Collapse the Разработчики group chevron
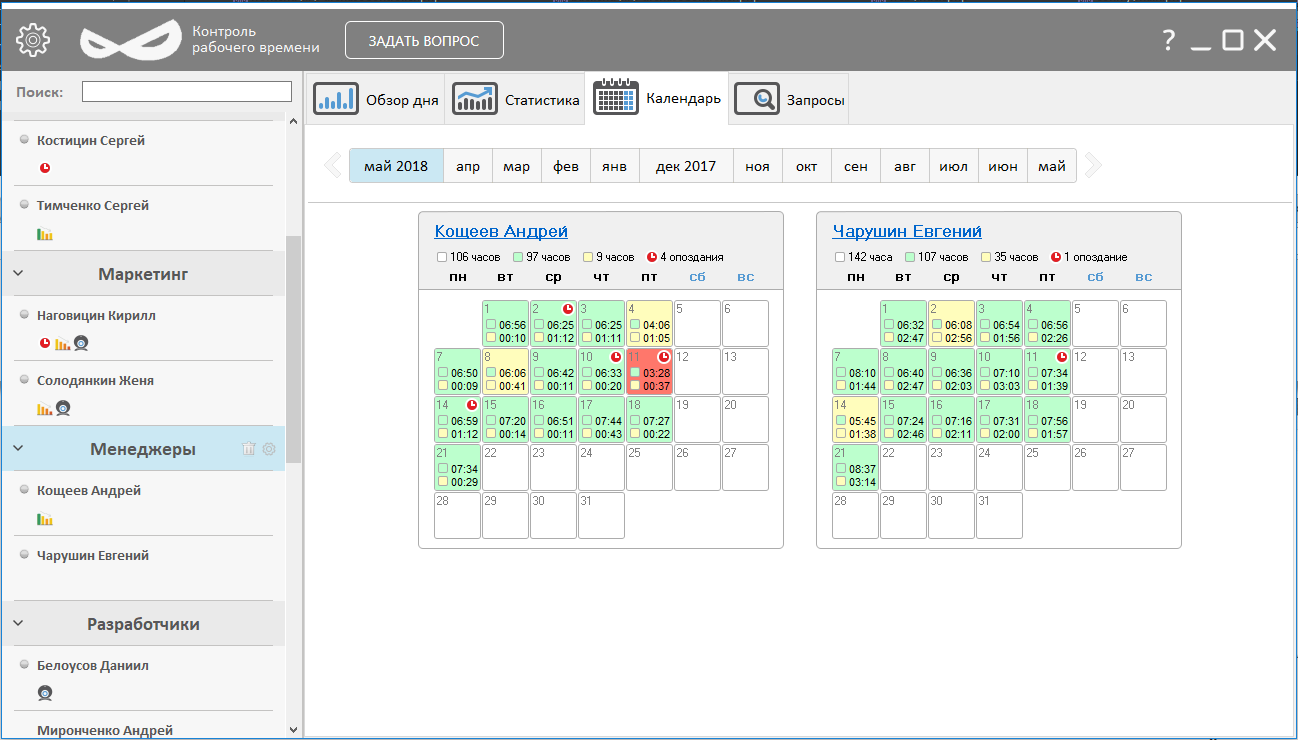This screenshot has height=740, width=1298. [x=18, y=624]
